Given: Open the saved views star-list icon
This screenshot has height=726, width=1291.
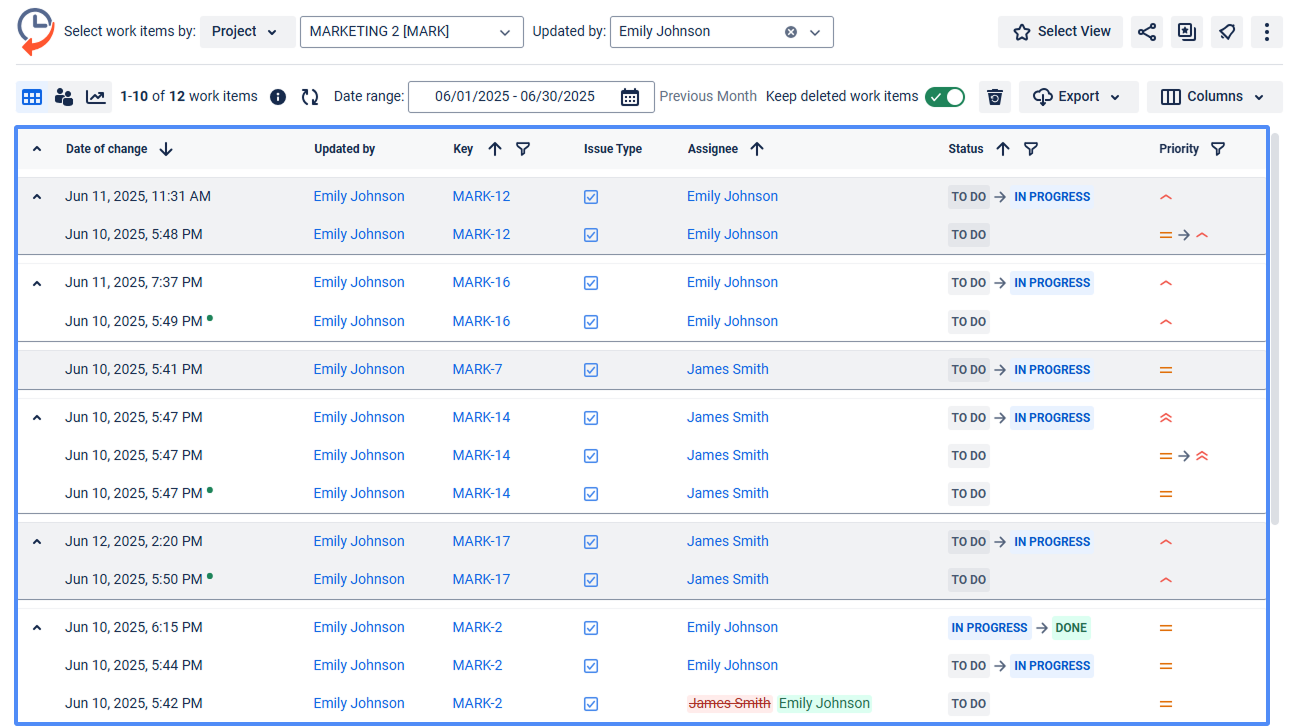Looking at the screenshot, I should point(1187,32).
